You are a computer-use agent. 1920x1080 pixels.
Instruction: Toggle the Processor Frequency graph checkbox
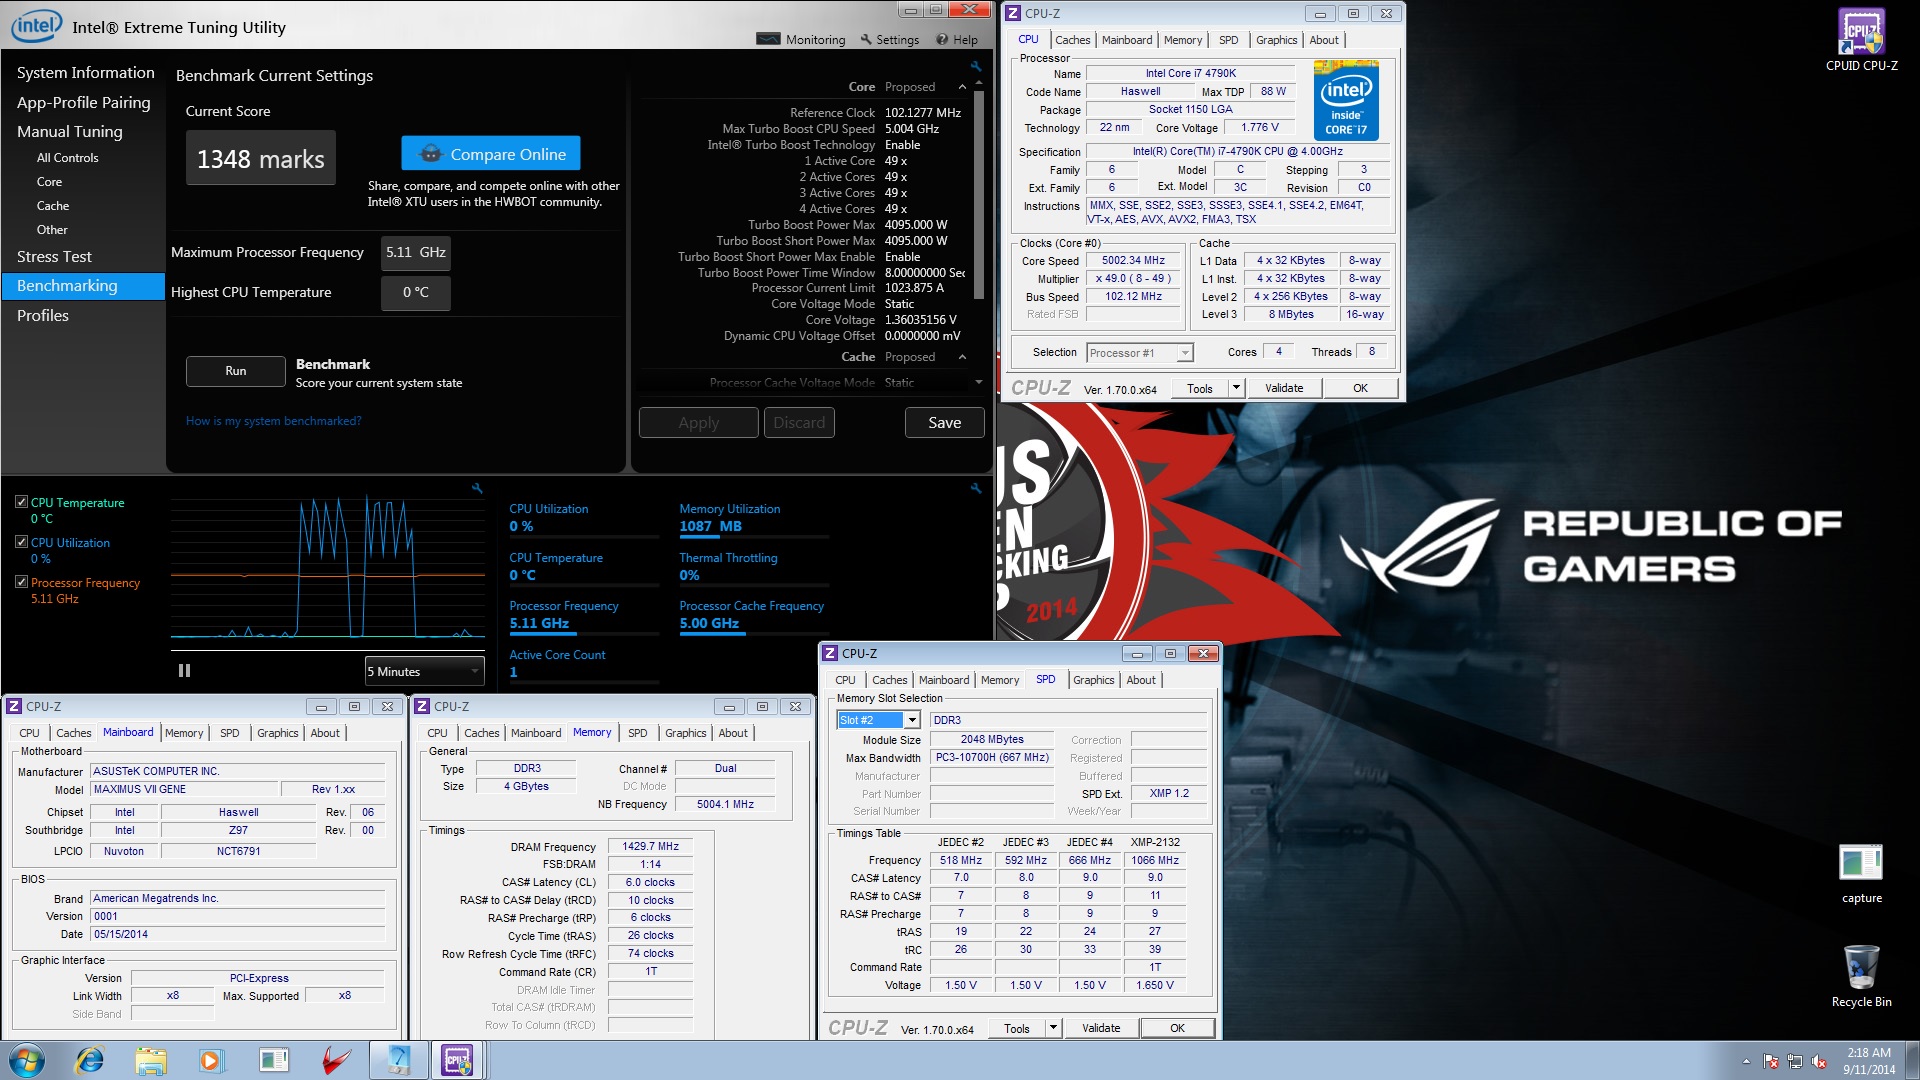point(21,582)
